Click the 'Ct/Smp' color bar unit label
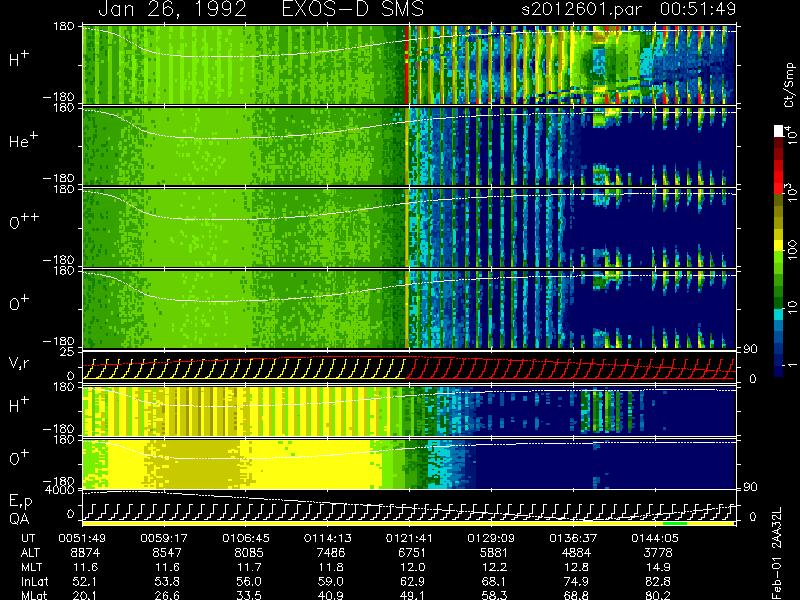Viewport: 800px width, 600px height. (x=789, y=85)
